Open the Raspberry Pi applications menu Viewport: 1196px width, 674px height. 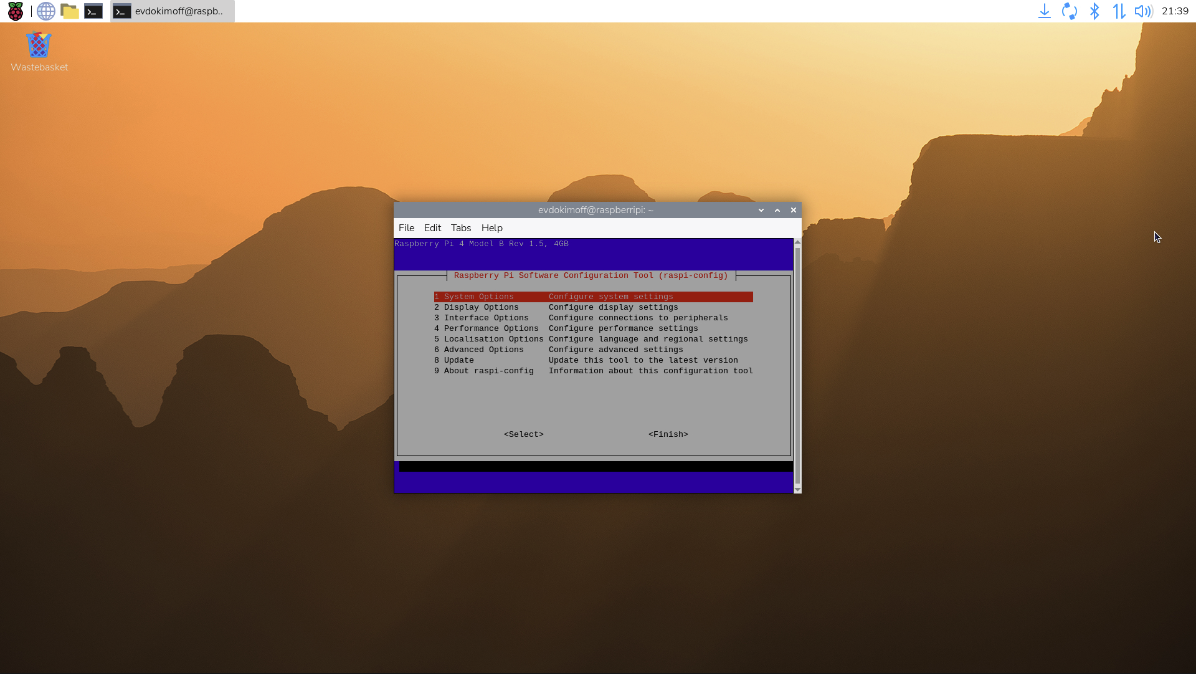coord(15,11)
